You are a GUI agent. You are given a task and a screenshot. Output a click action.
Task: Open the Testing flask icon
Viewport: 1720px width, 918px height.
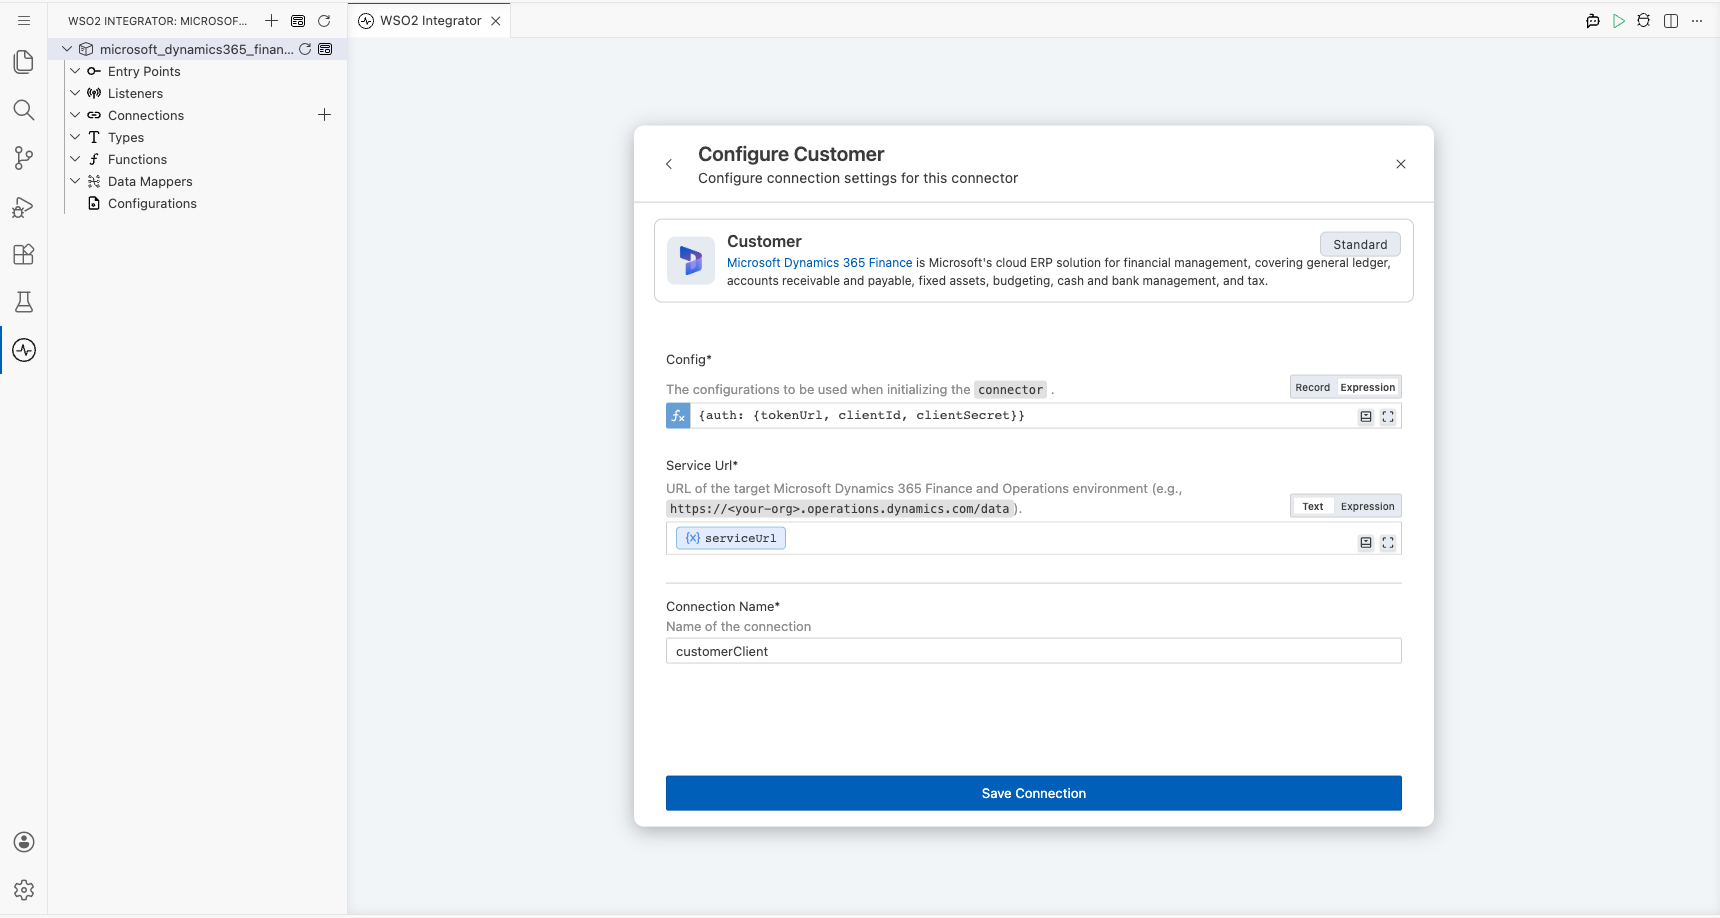pyautogui.click(x=24, y=302)
